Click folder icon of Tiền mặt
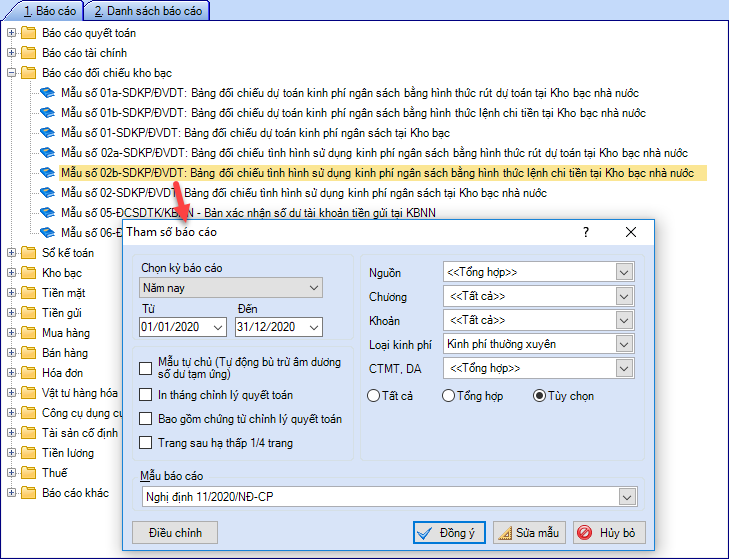Screen dimensions: 729x559 point(28,293)
